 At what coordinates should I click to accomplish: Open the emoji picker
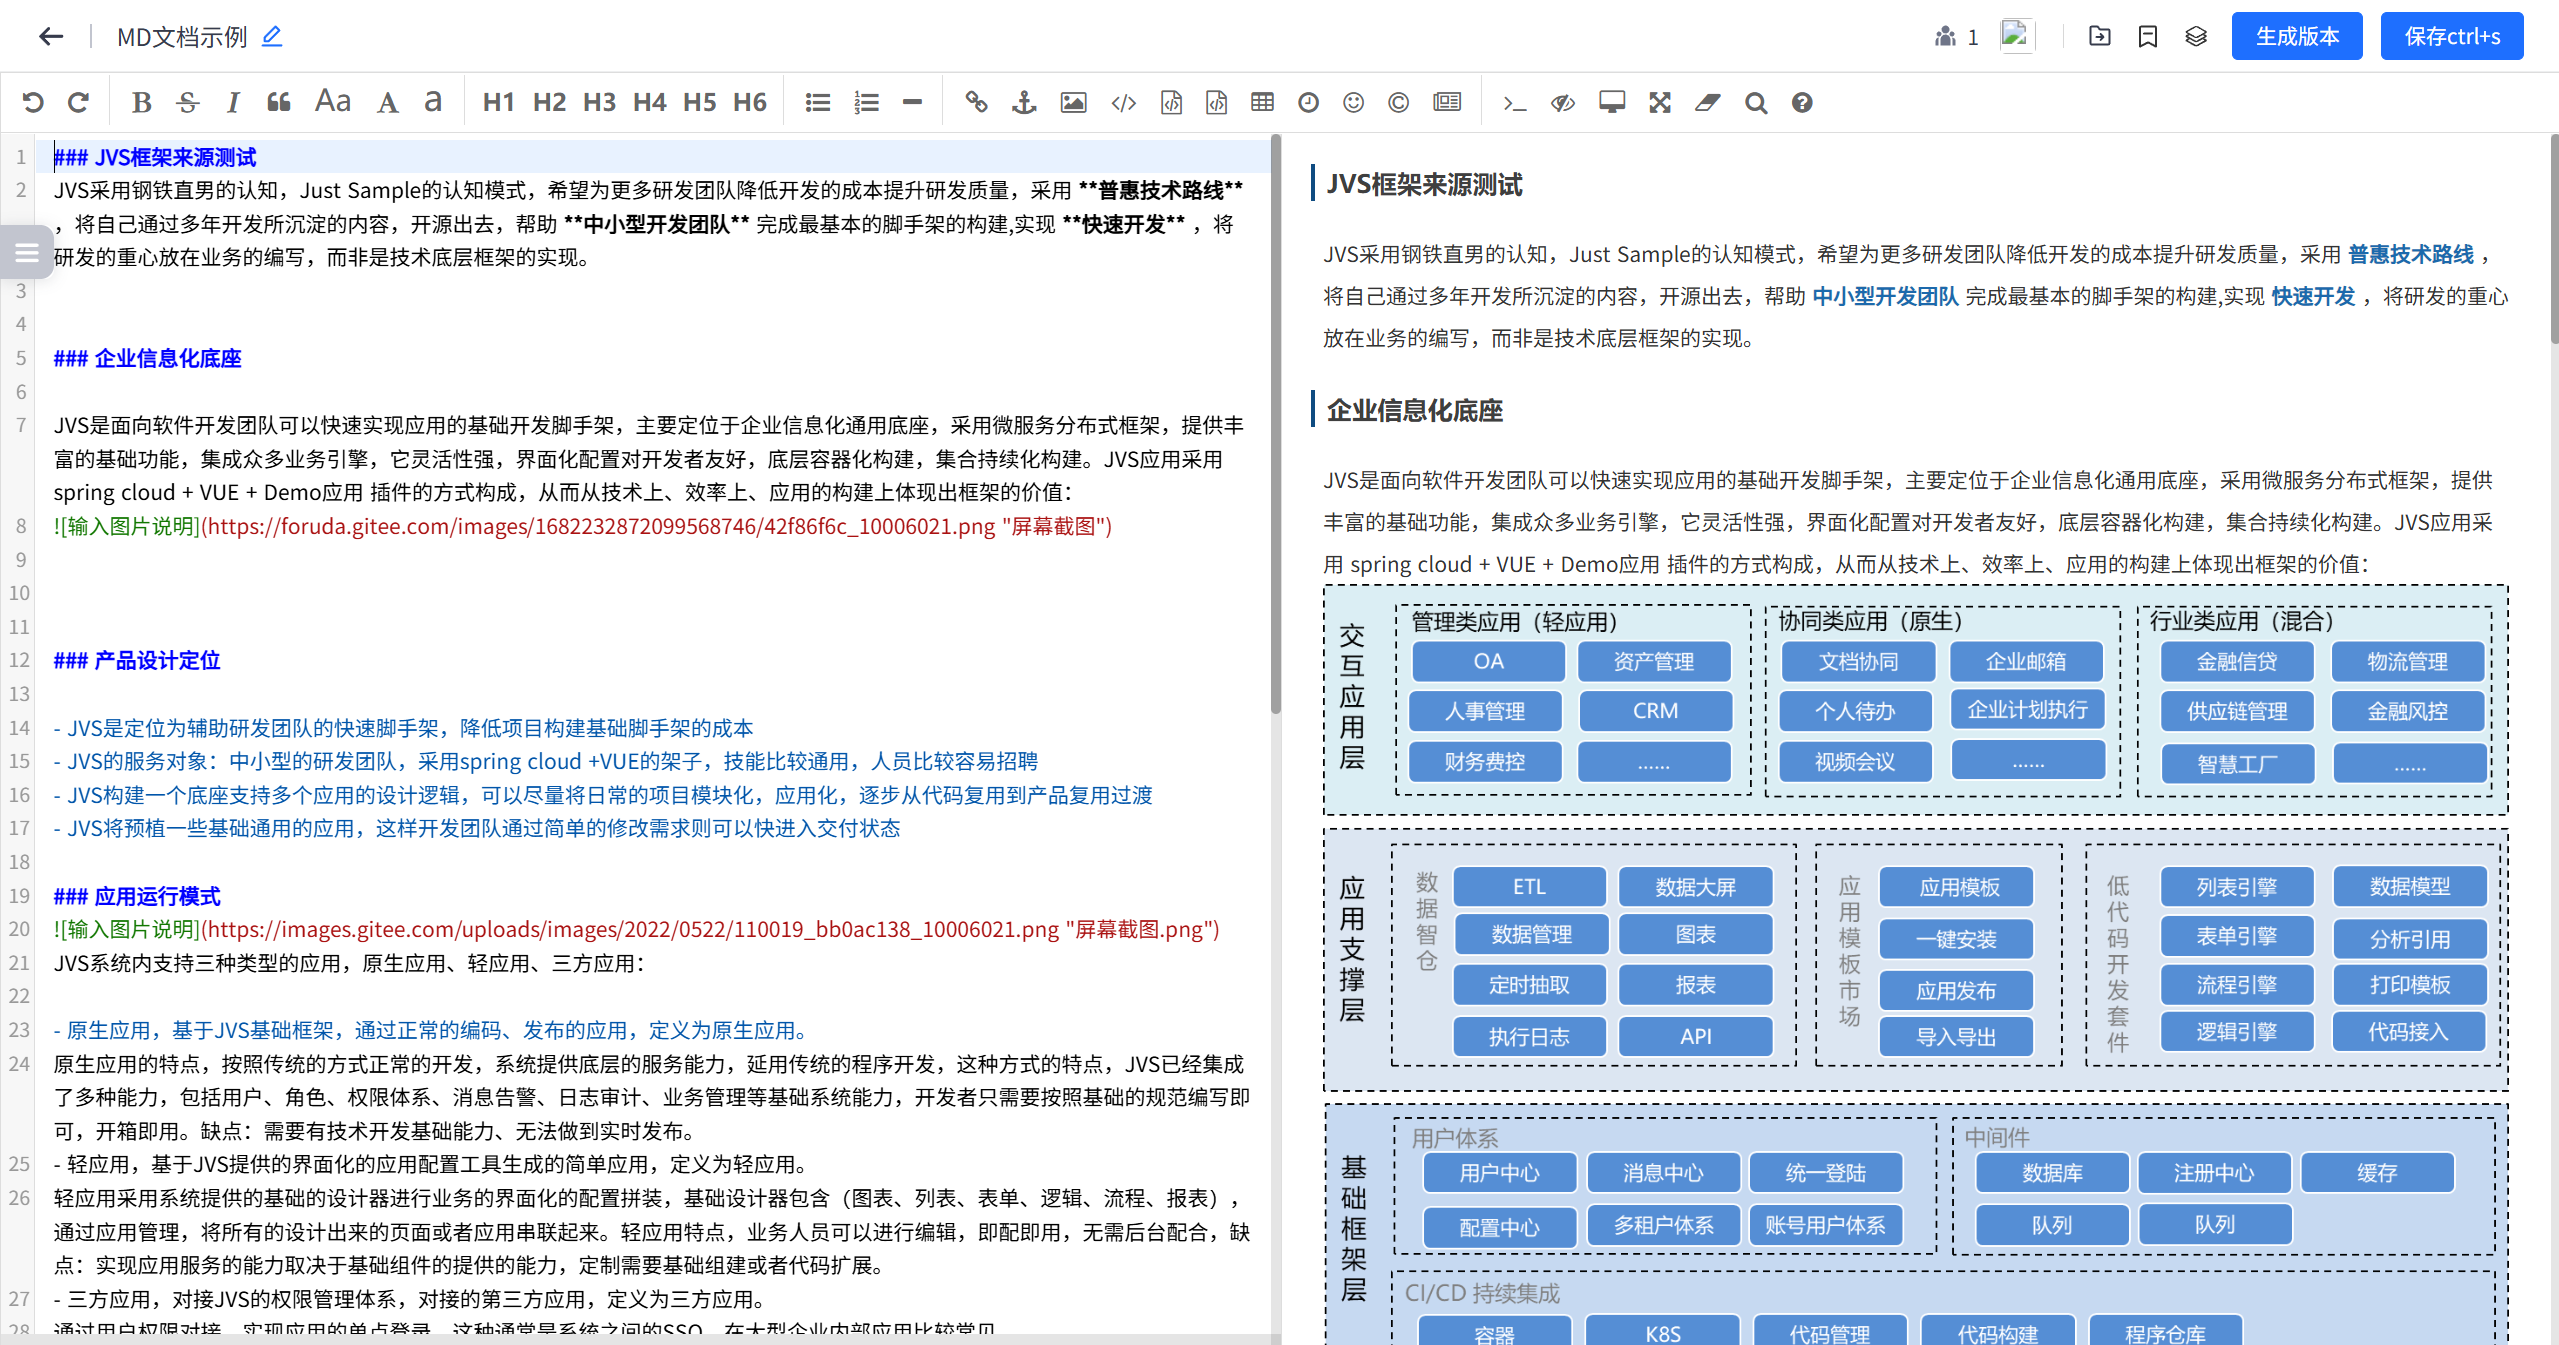point(1353,102)
